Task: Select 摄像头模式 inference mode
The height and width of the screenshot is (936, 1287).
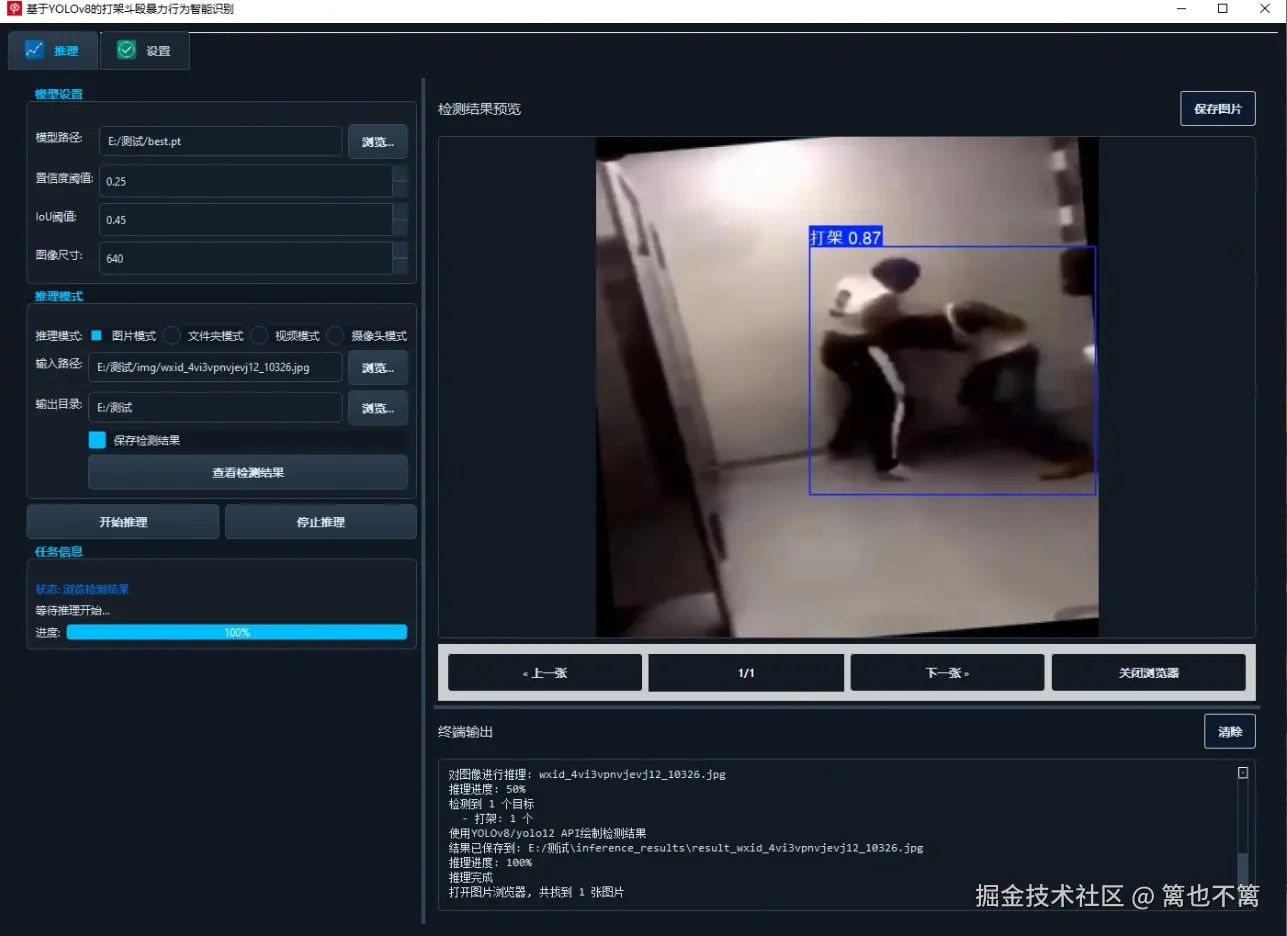Action: [335, 336]
